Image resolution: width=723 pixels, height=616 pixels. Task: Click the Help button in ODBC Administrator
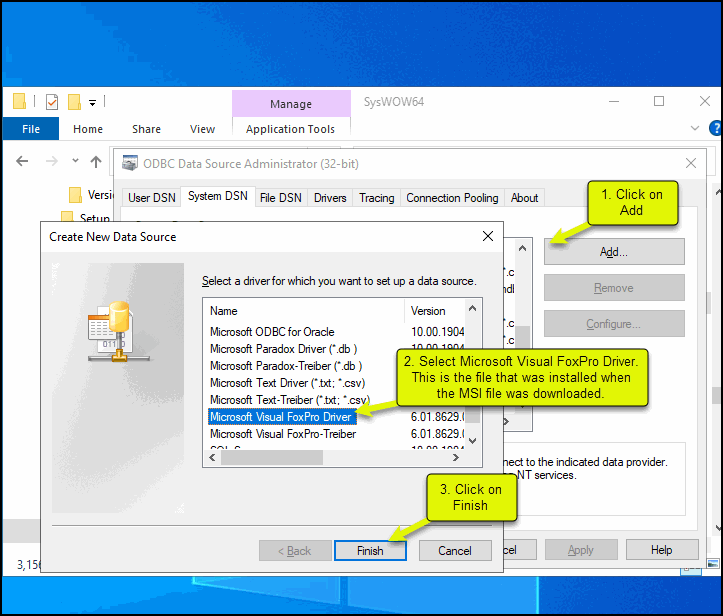click(x=662, y=550)
